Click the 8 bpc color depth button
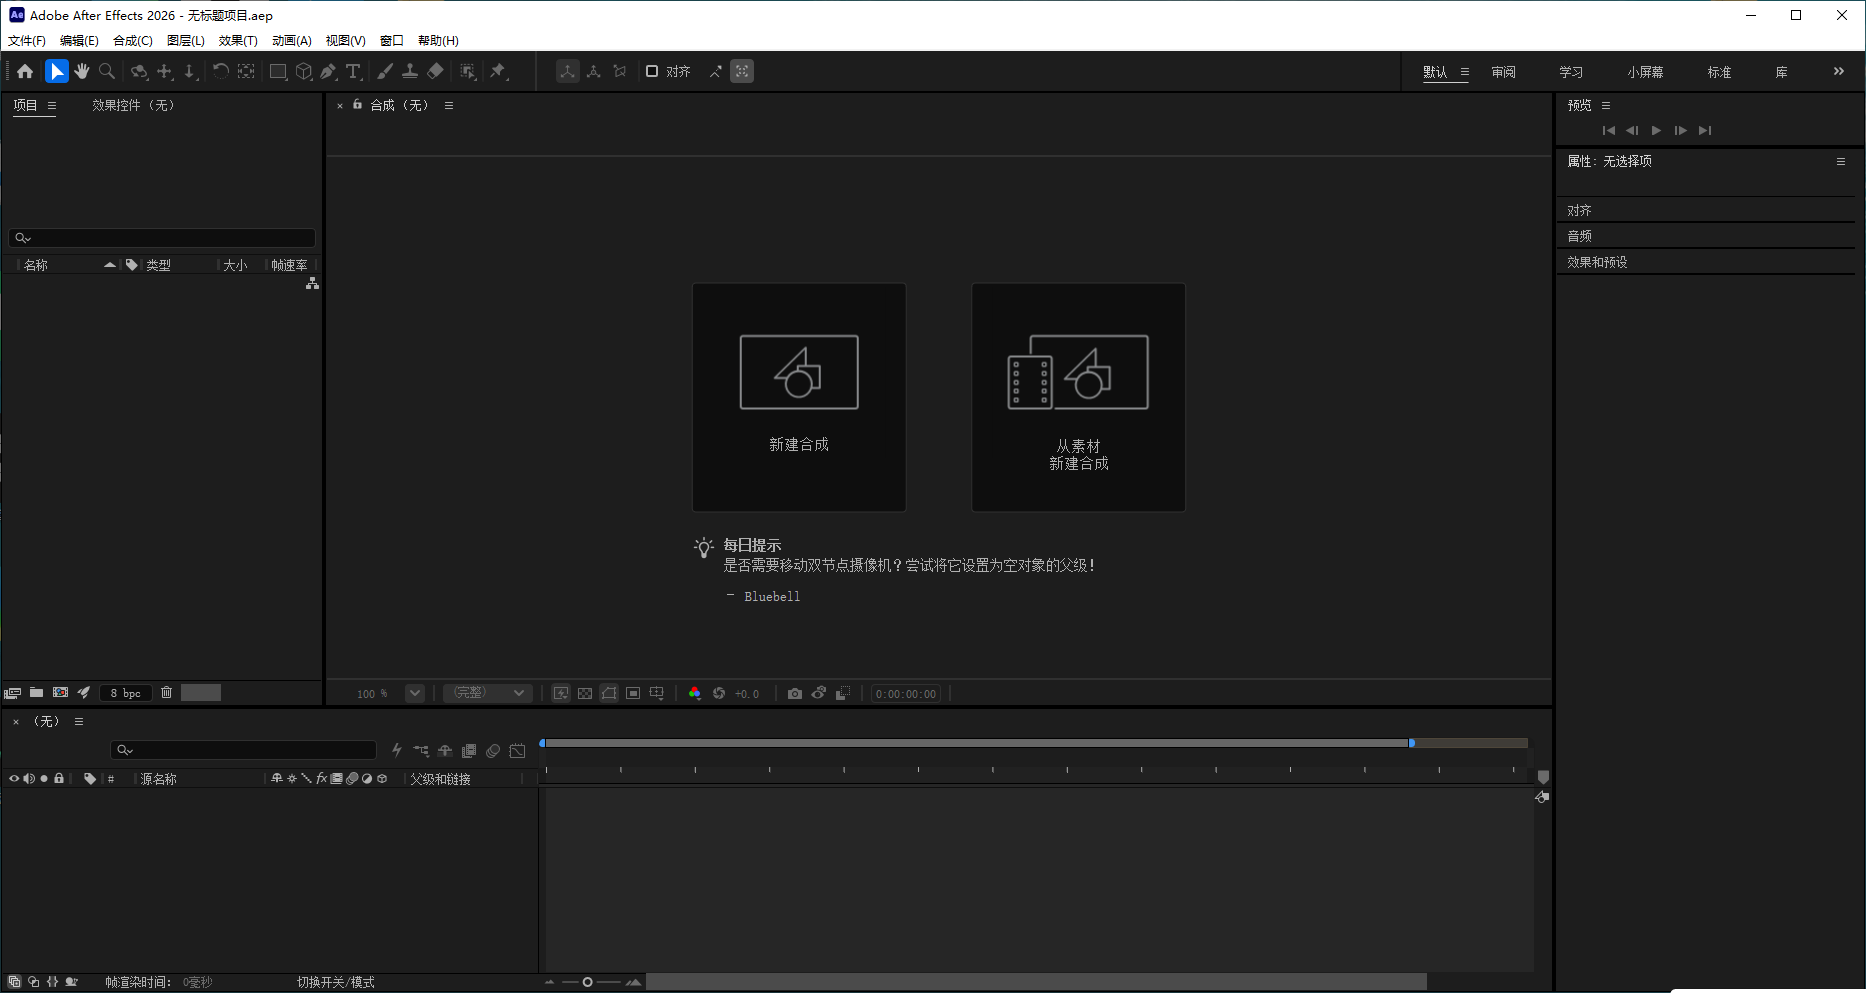The image size is (1866, 993). [126, 693]
